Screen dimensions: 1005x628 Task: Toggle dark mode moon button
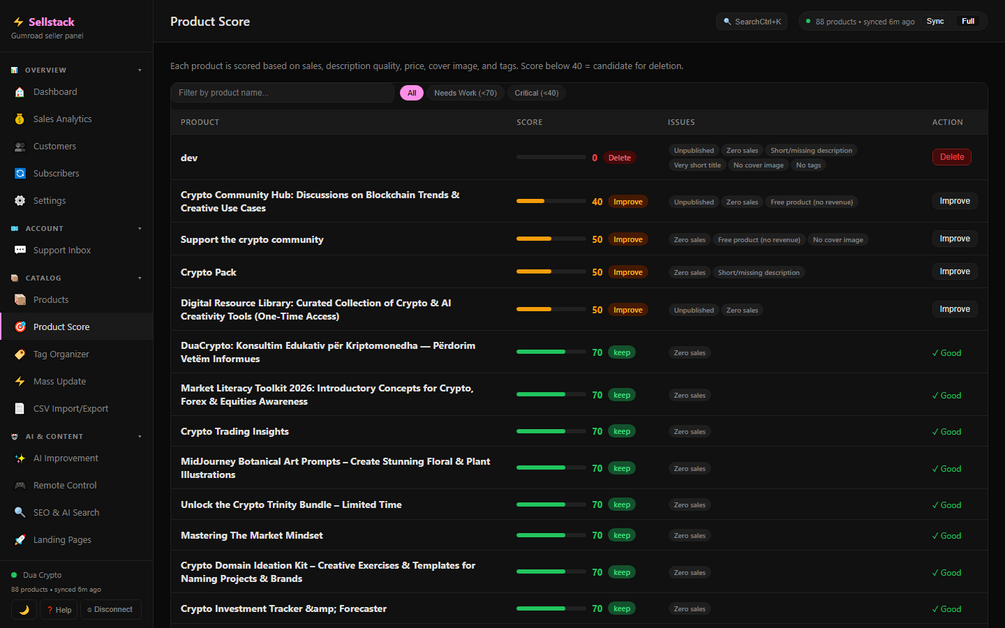[24, 609]
